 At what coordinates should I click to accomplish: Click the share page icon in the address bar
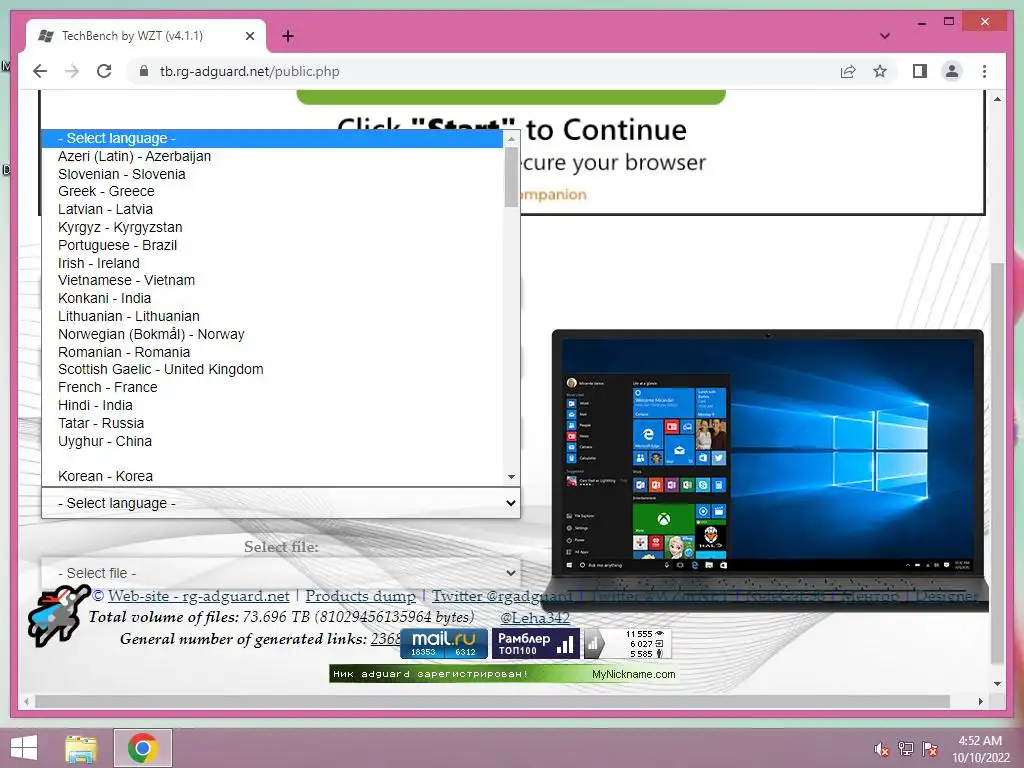coord(848,71)
